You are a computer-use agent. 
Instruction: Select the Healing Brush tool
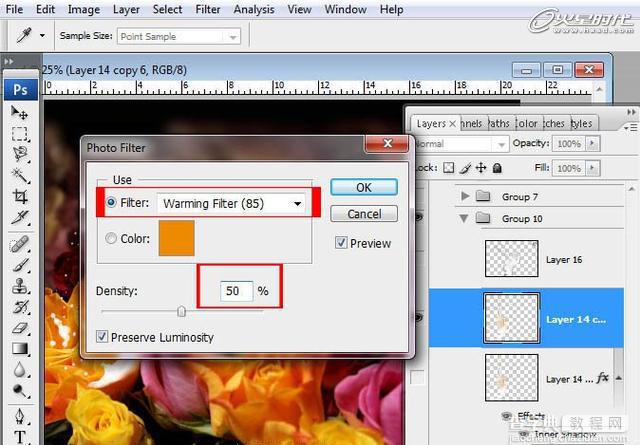click(19, 244)
